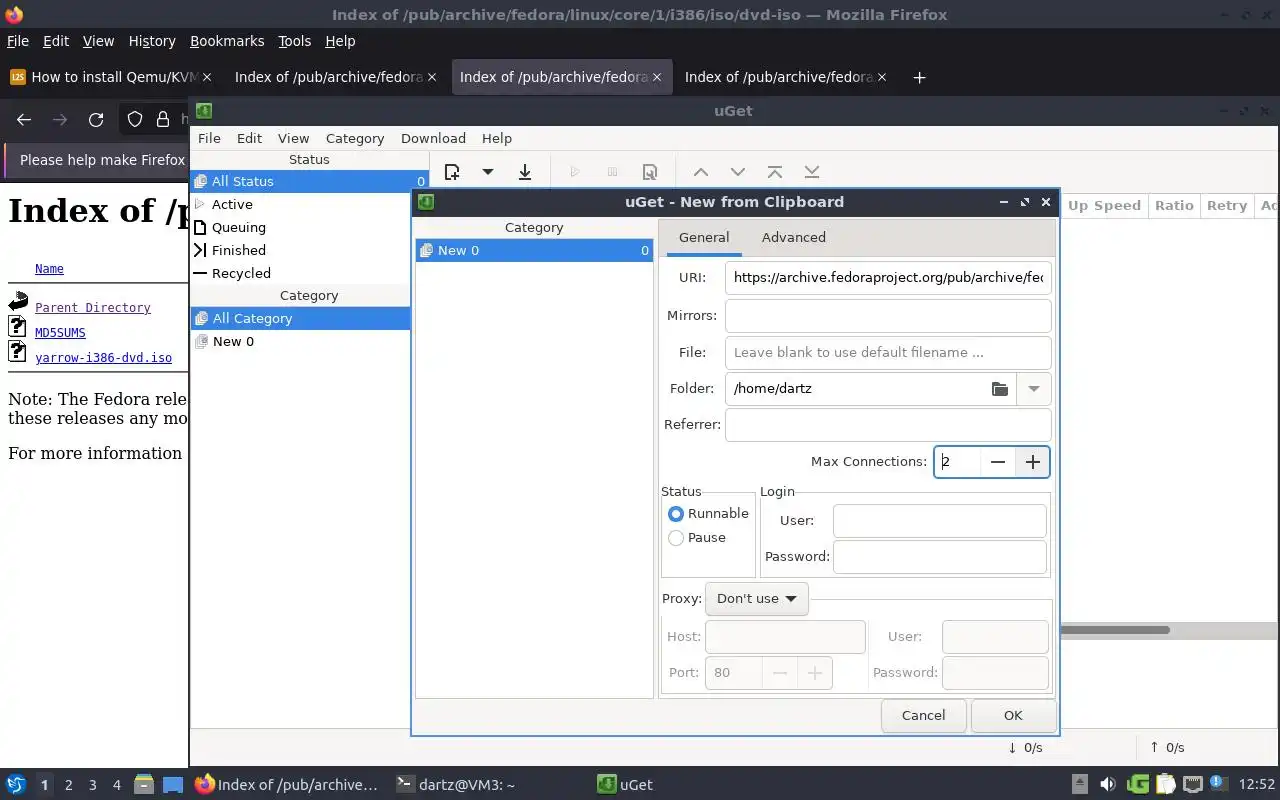The height and width of the screenshot is (800, 1280).
Task: Open the dropdown arrow beside new download icon
Action: coord(488,172)
